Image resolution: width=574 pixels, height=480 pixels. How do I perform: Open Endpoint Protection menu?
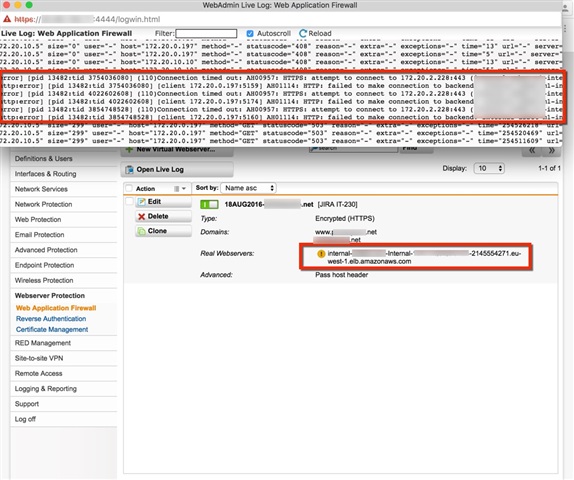pyautogui.click(x=44, y=265)
